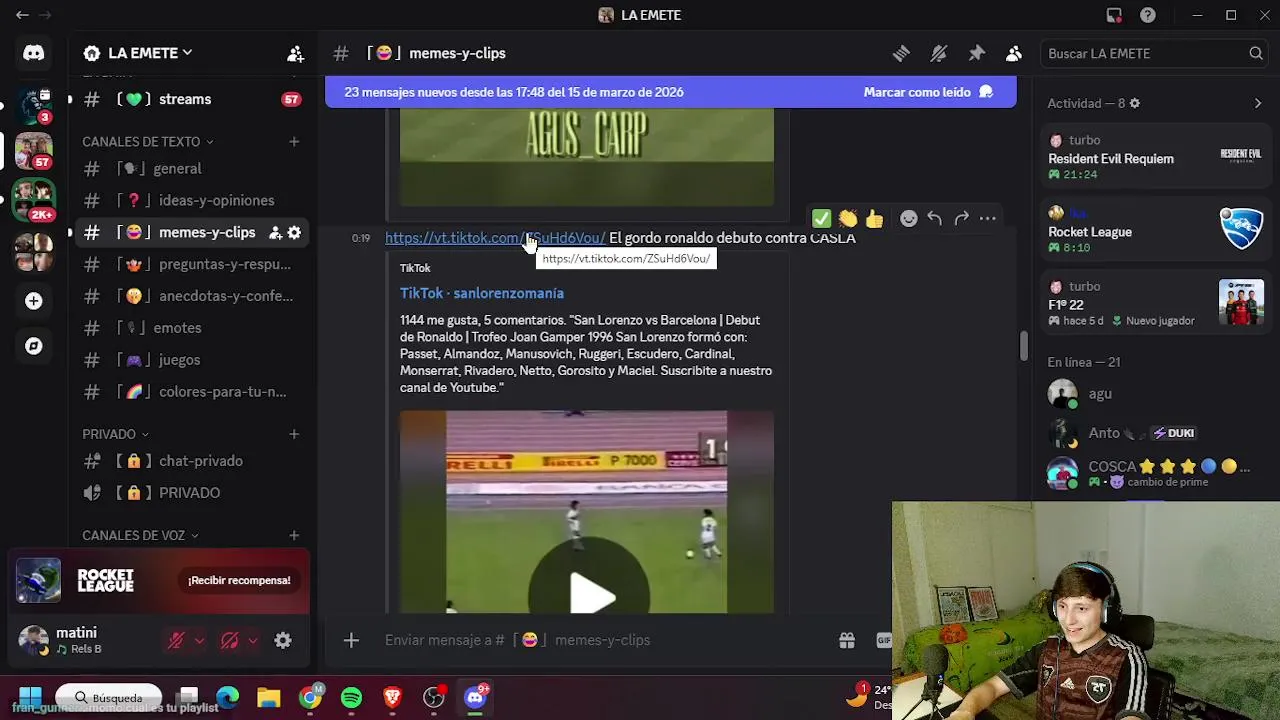This screenshot has width=1280, height=720.
Task: Toggle microphone mute in user panel
Action: pos(176,641)
